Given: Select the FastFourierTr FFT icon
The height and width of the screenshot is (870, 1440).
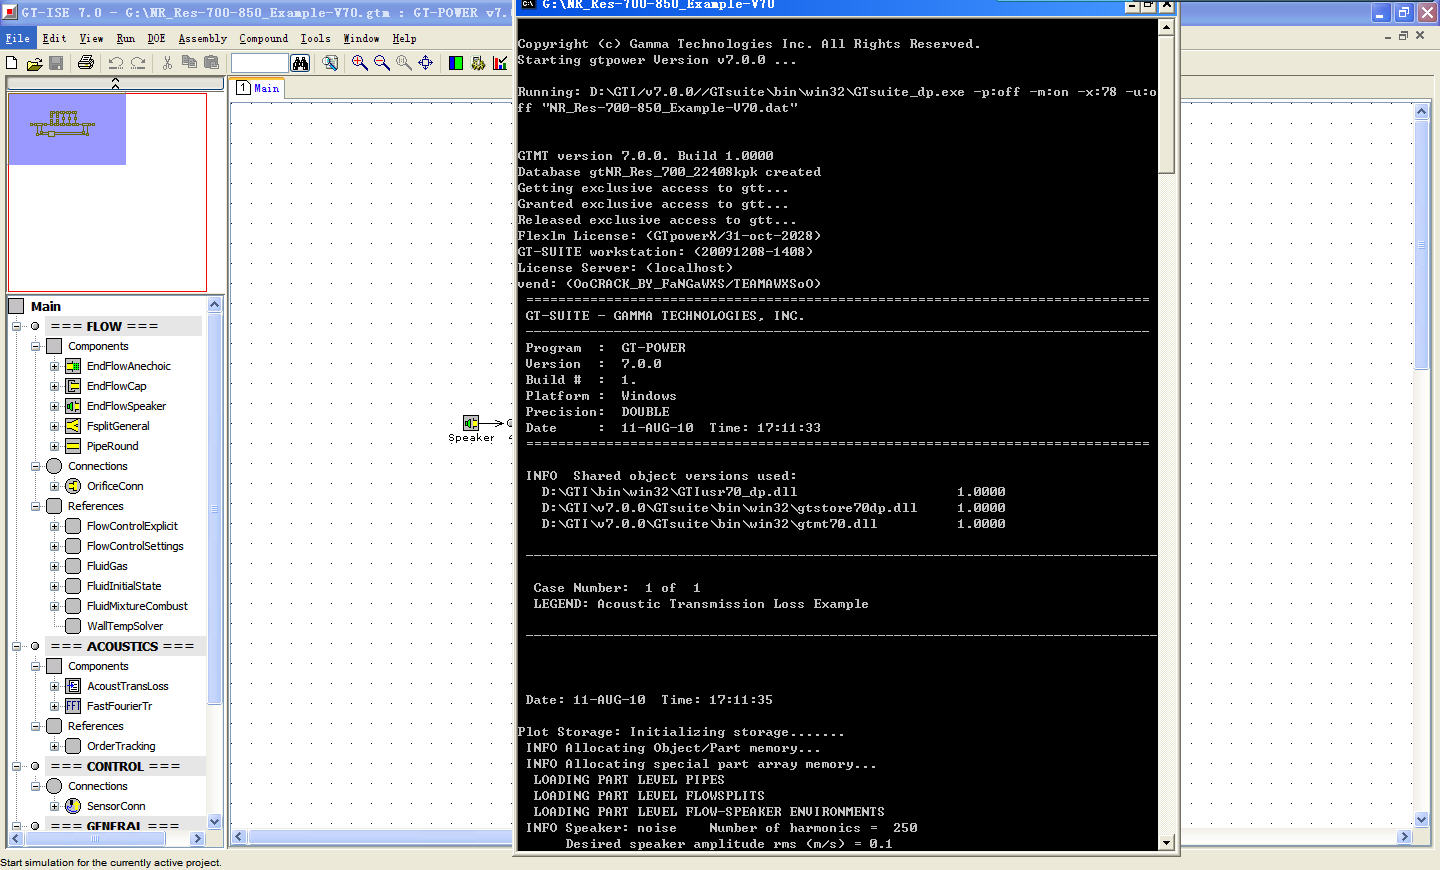Looking at the screenshot, I should click(73, 706).
